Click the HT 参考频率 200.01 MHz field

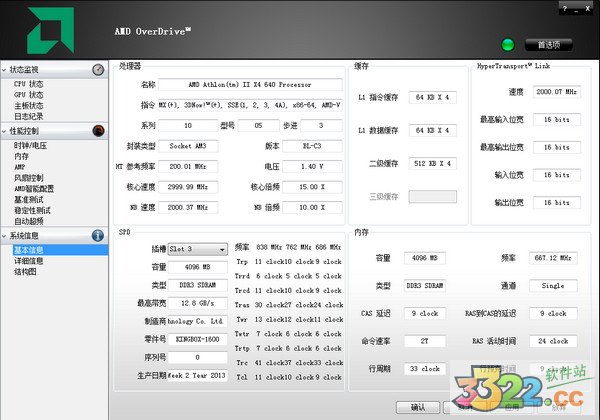click(x=188, y=166)
